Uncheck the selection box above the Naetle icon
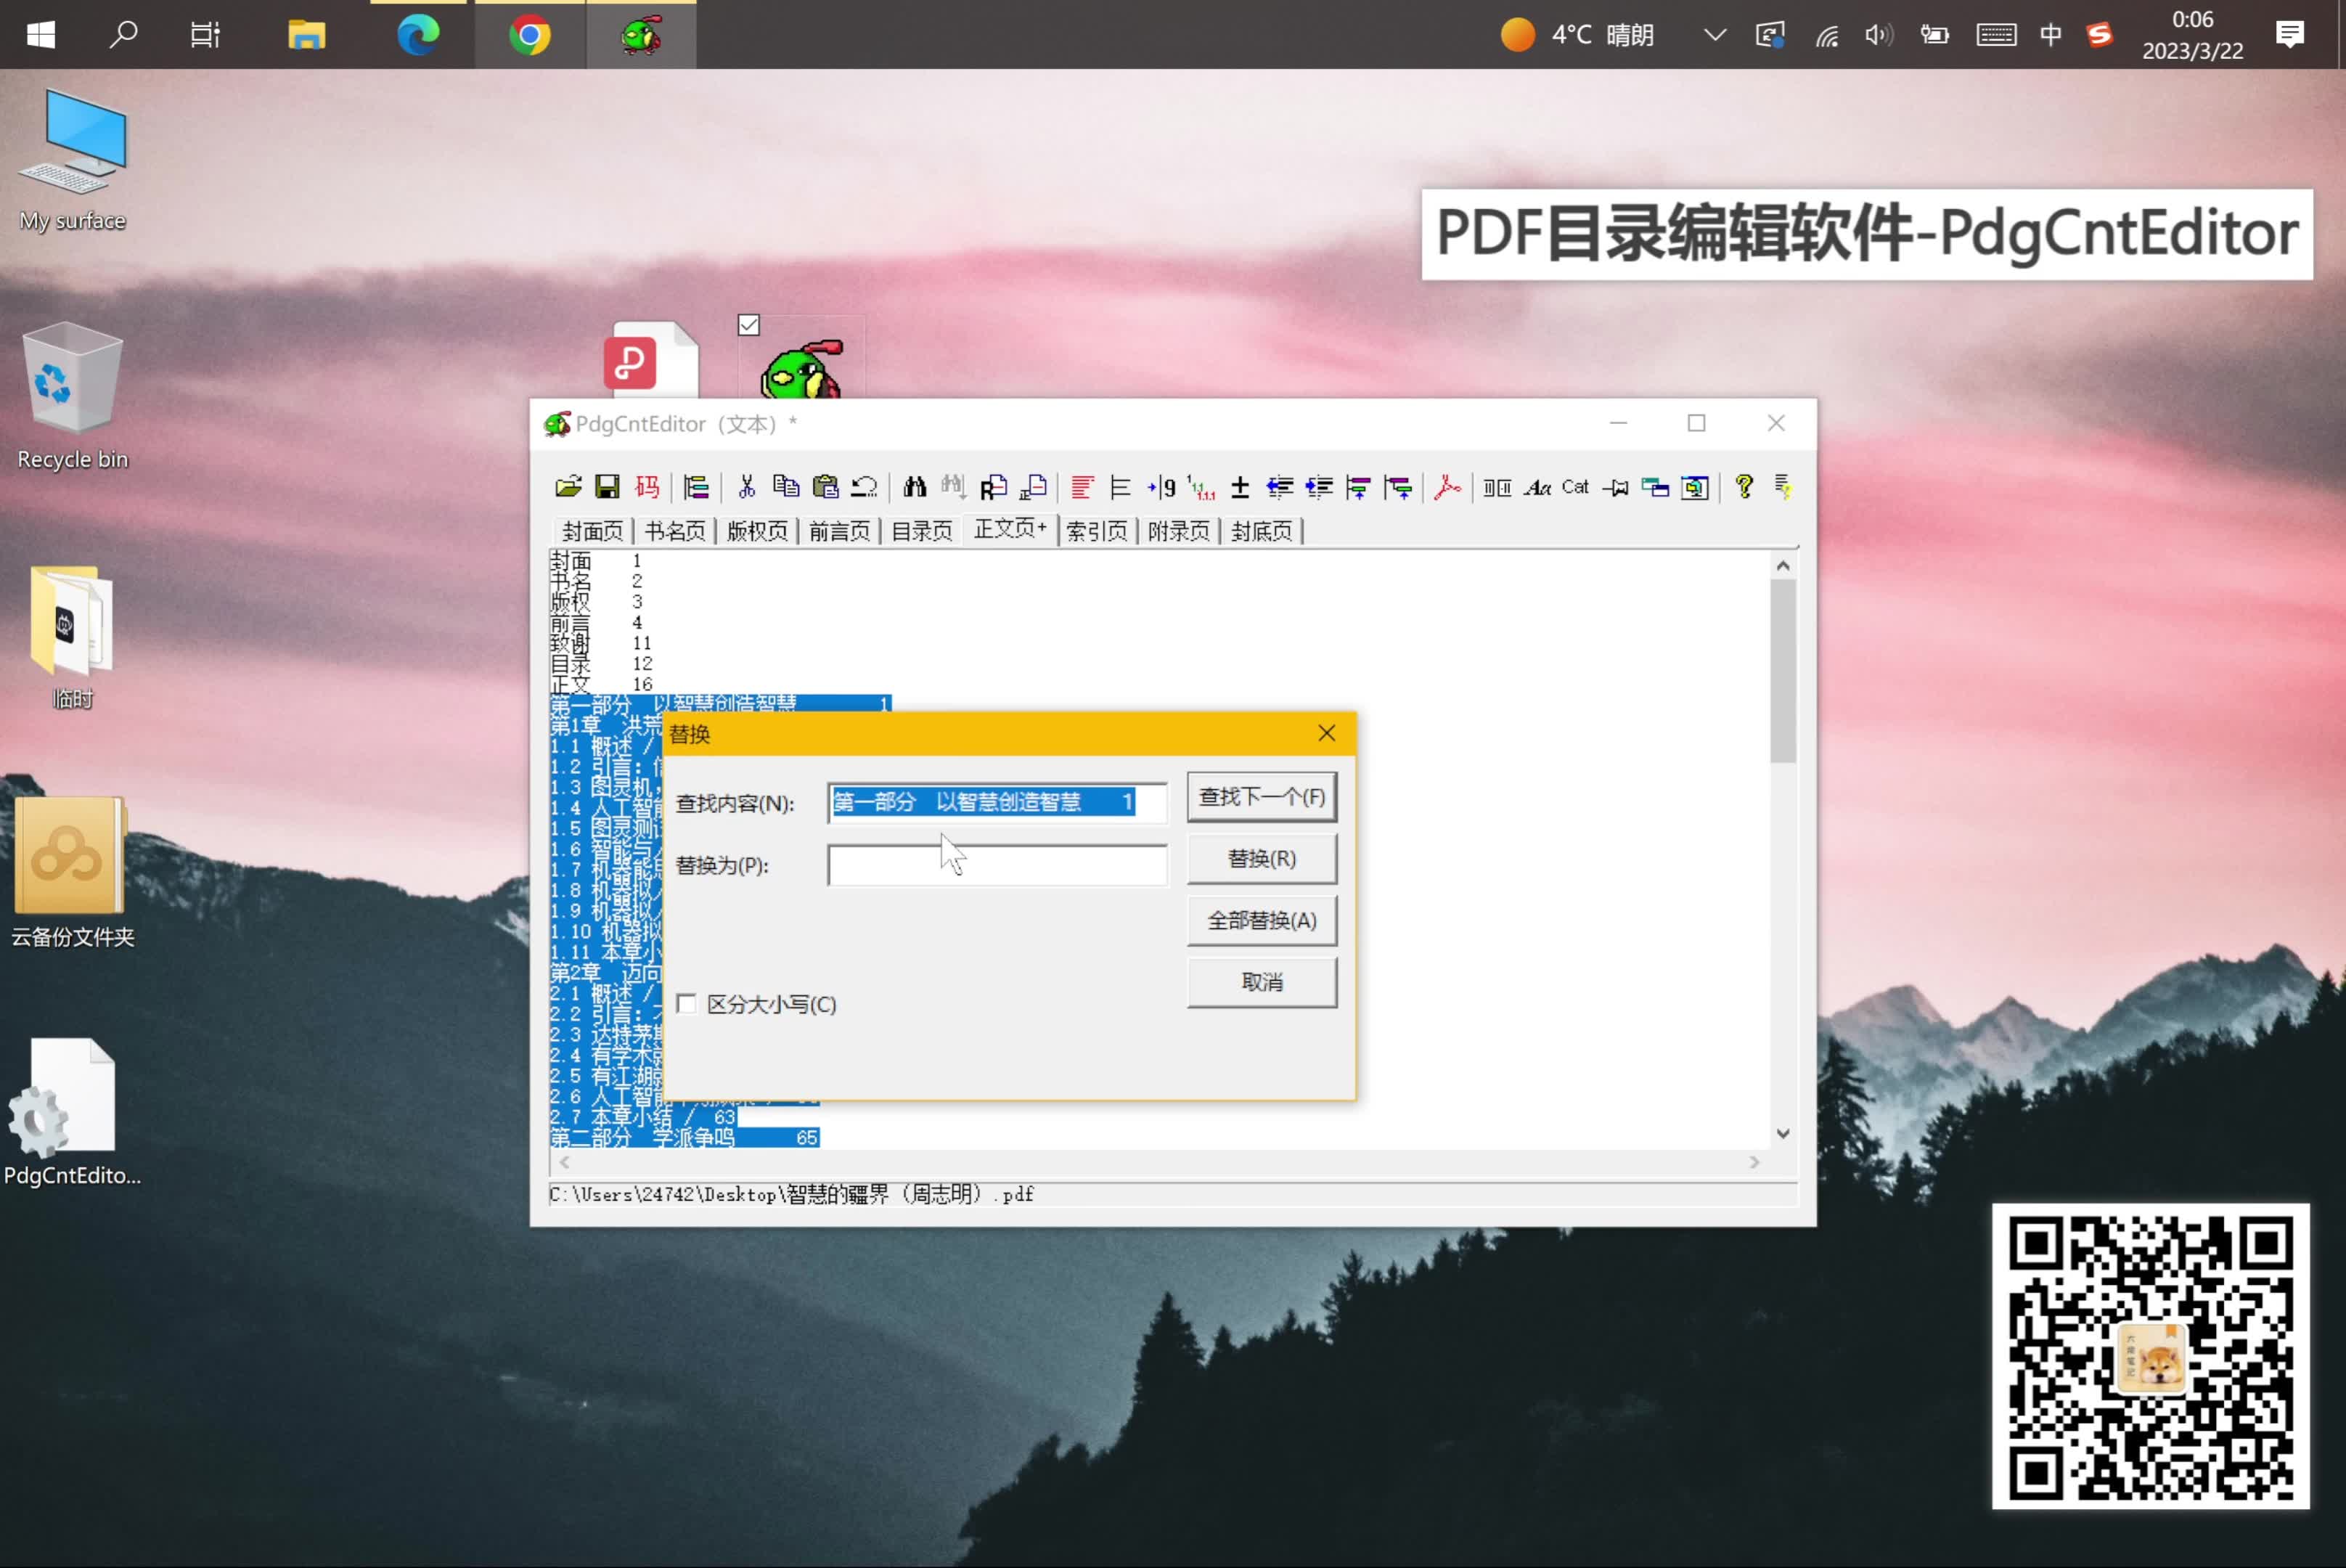2346x1568 pixels. tap(748, 324)
